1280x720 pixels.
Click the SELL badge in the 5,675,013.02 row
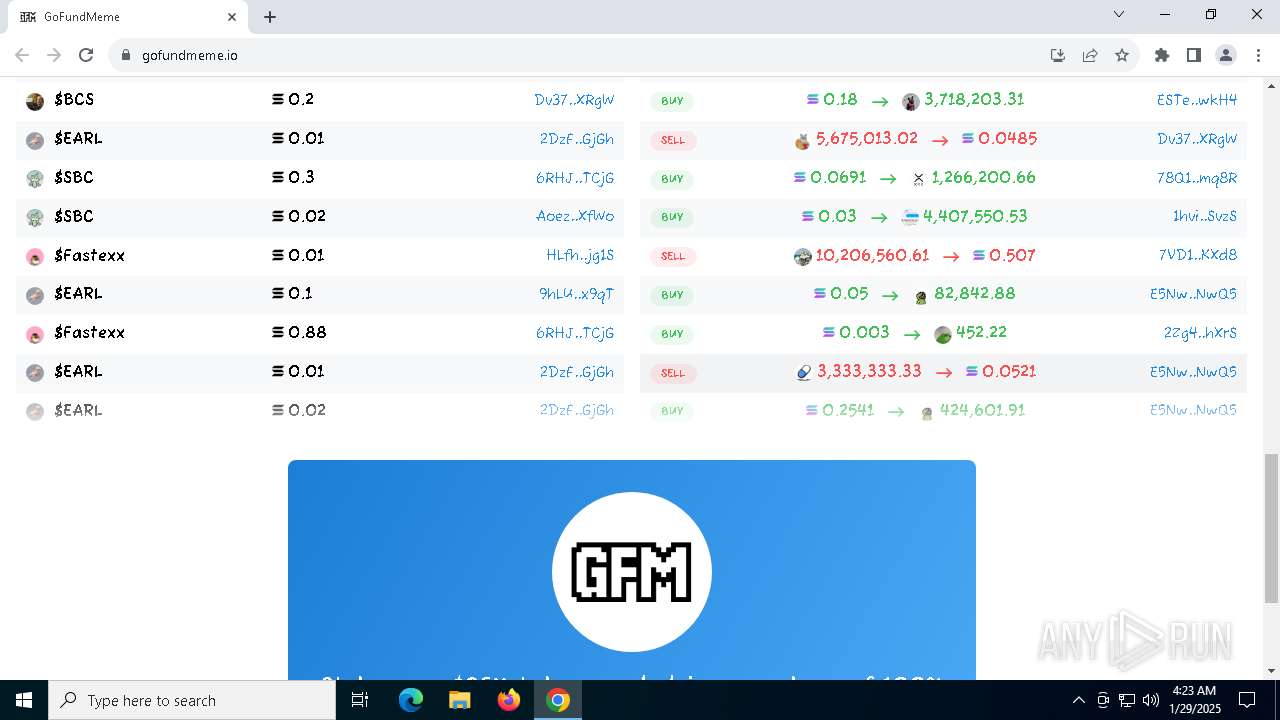[x=673, y=140]
